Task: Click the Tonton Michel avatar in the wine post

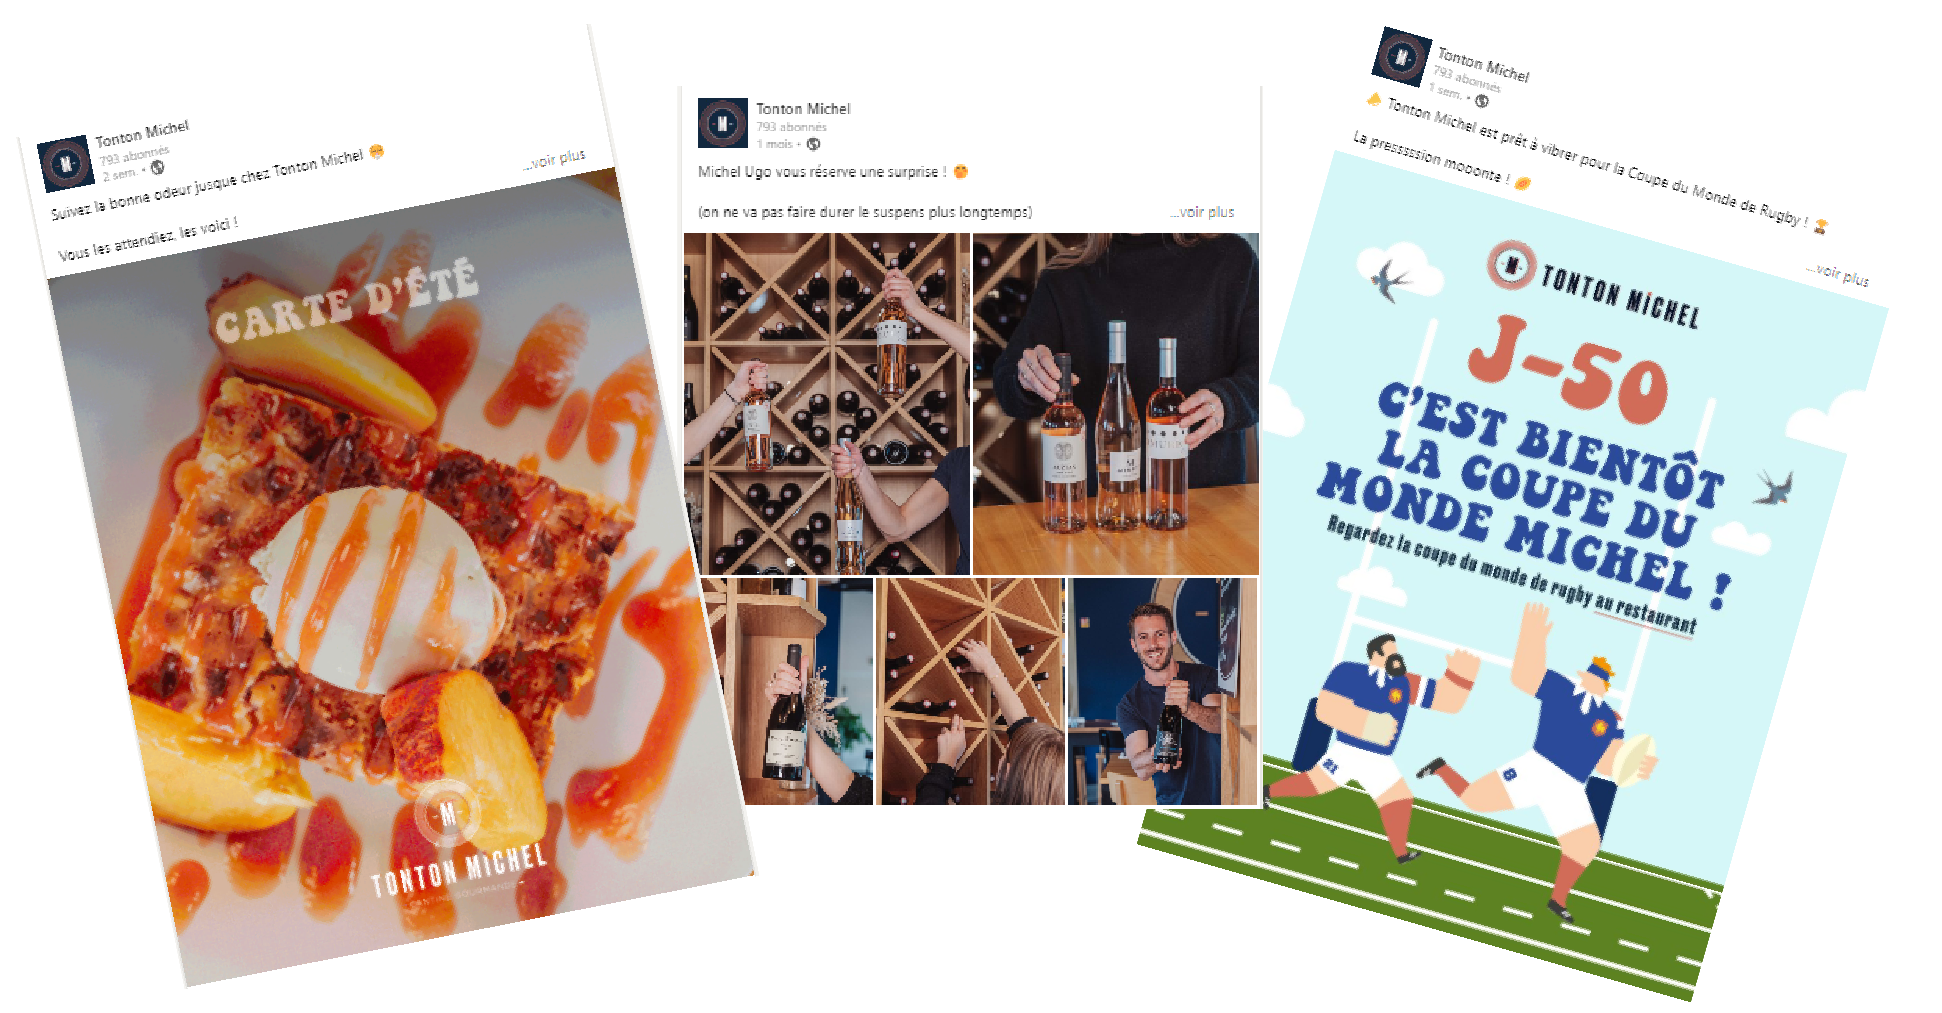Action: [x=722, y=123]
